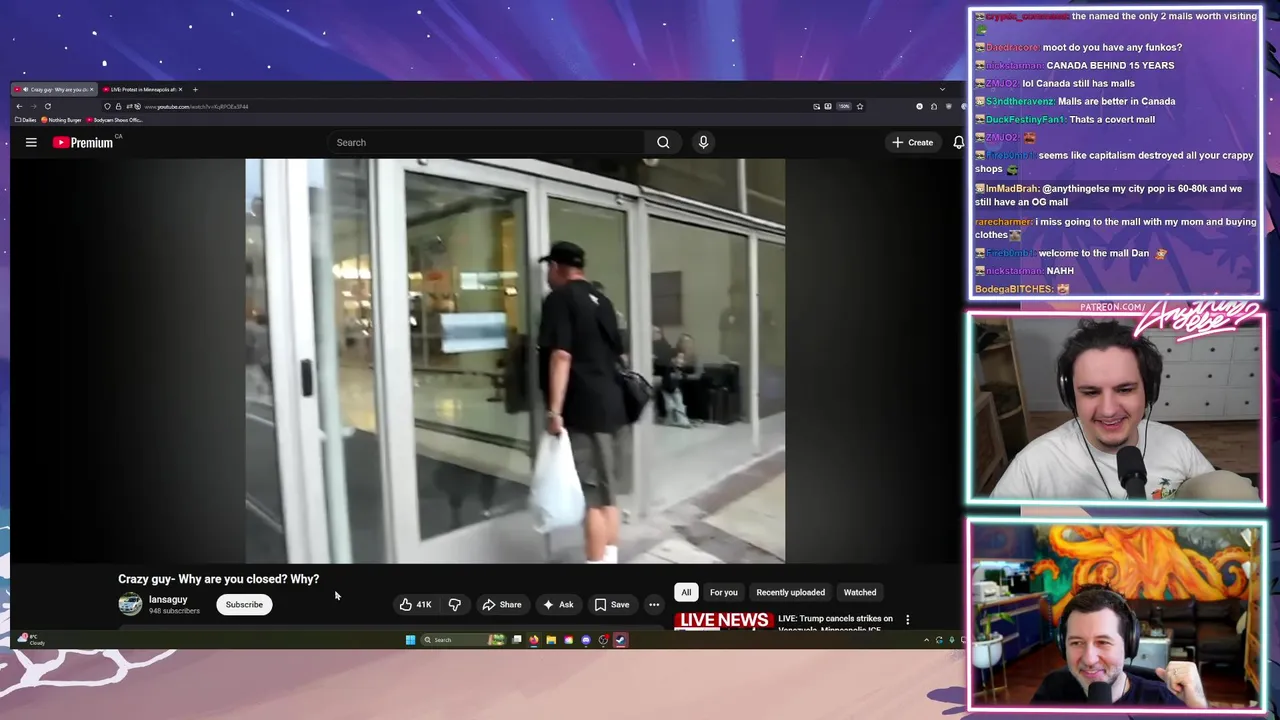Expand the browser tab list dropdown arrow
The height and width of the screenshot is (720, 1280).
click(x=942, y=90)
